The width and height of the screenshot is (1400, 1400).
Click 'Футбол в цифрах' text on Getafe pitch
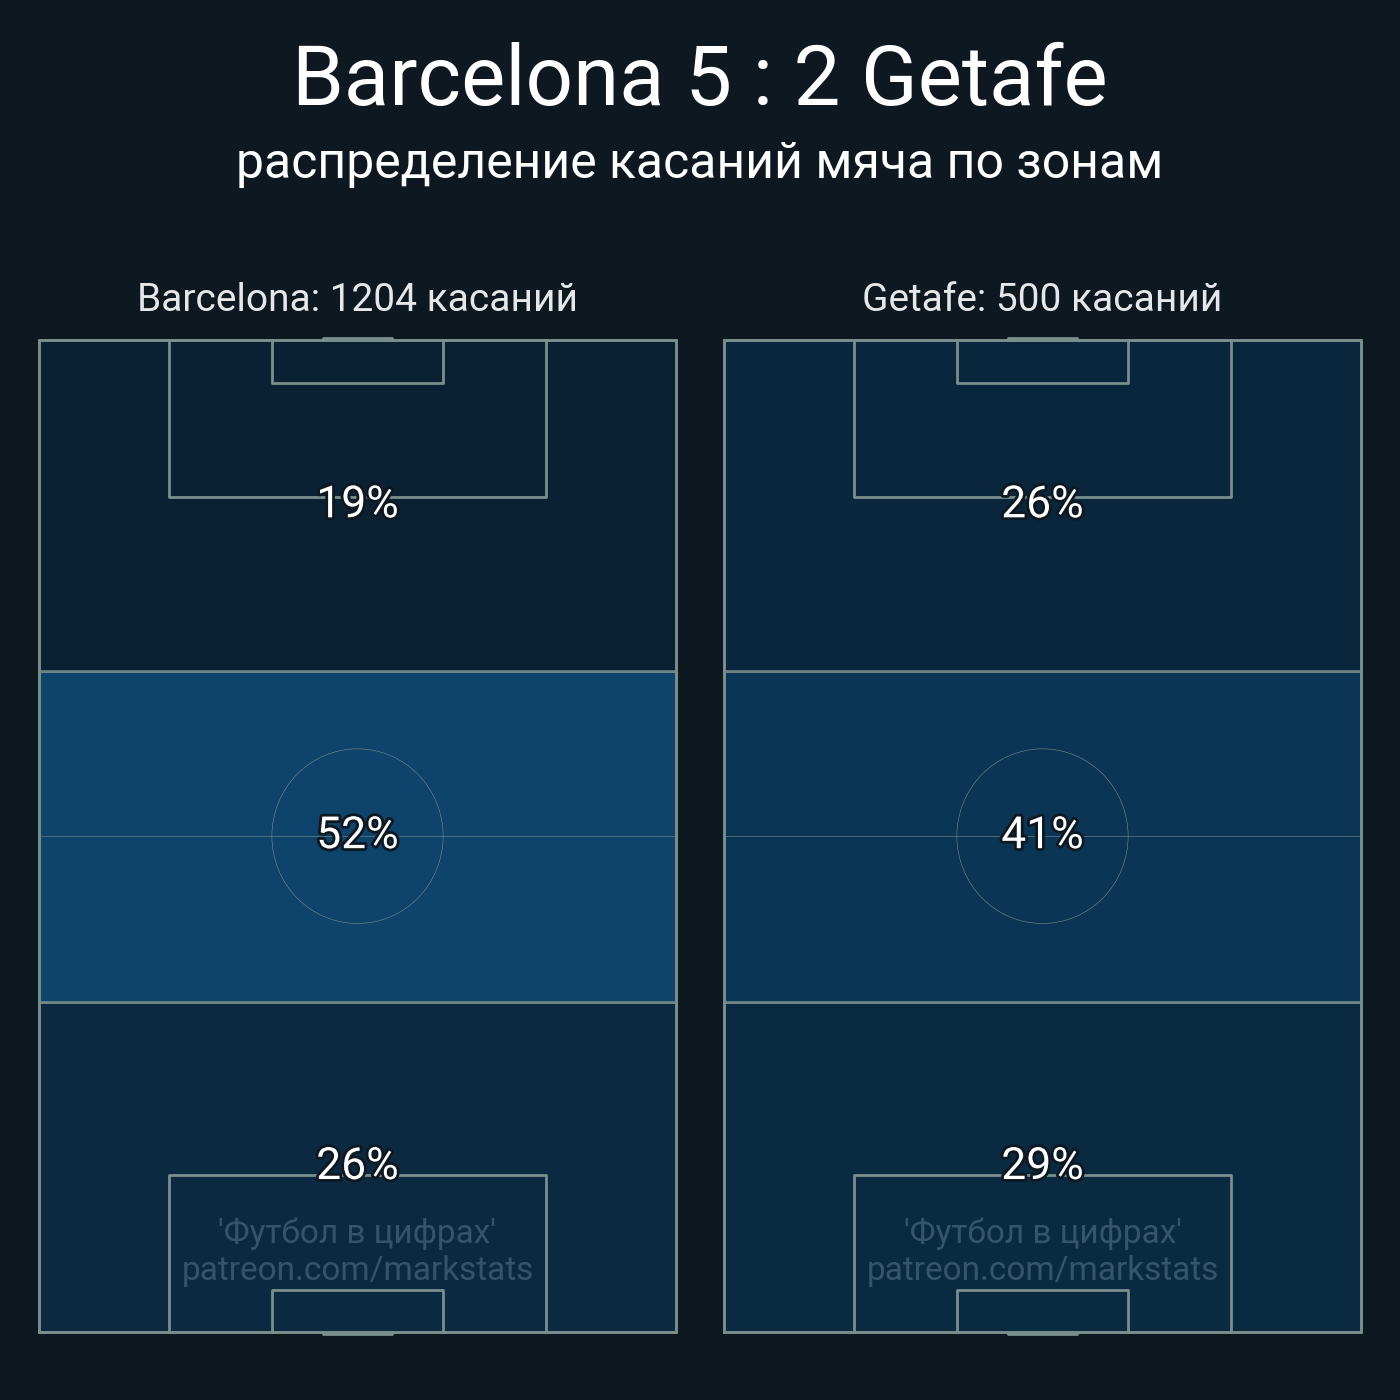[x=1042, y=1231]
